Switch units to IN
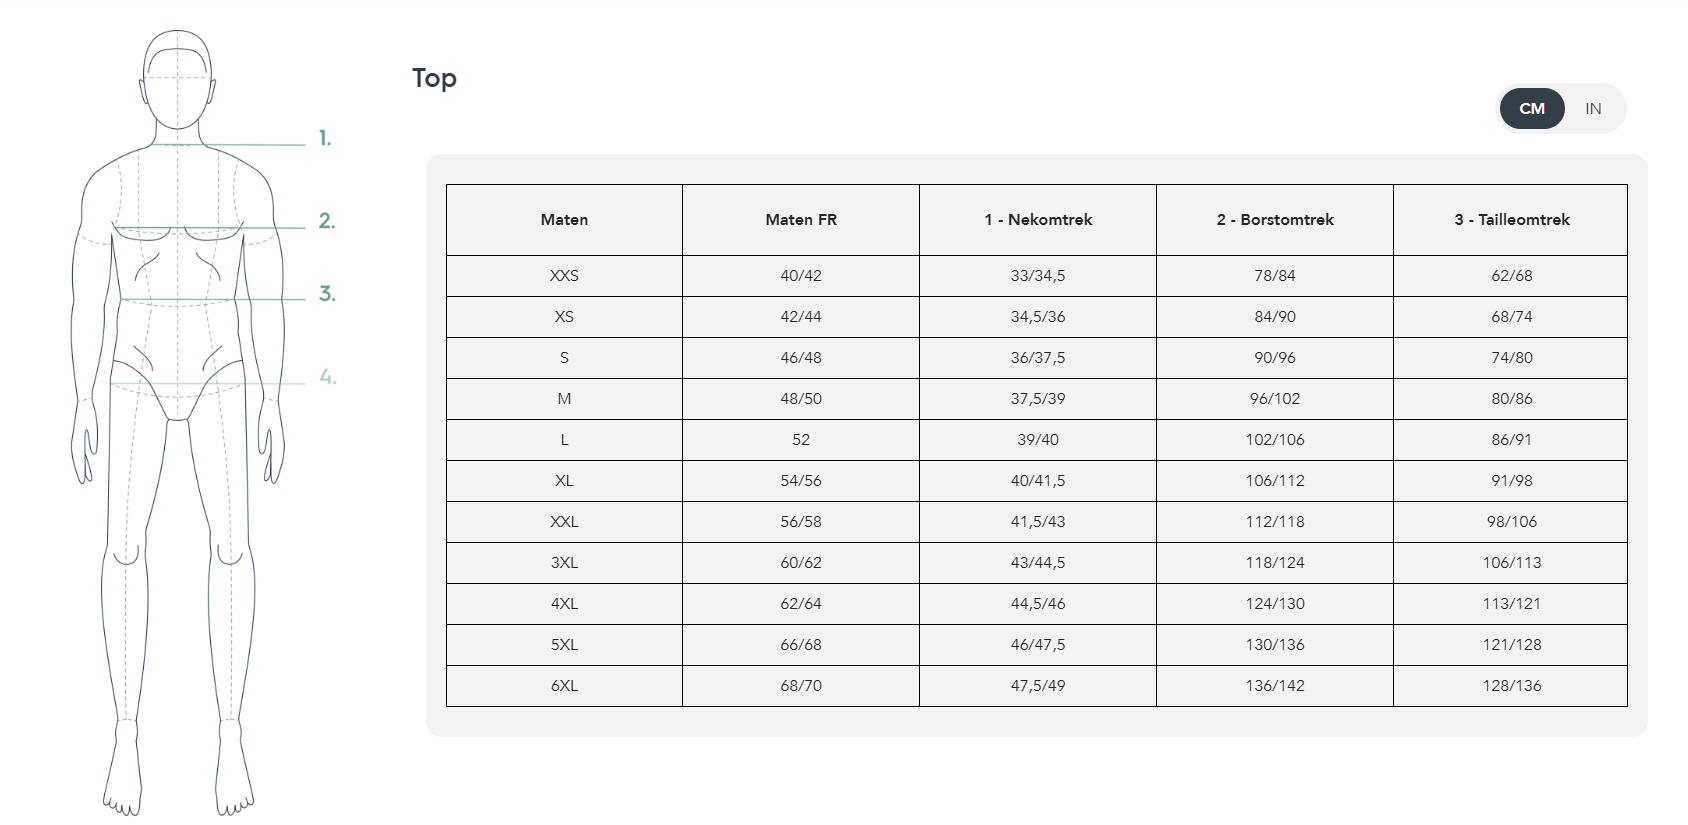Image resolution: width=1688 pixels, height=825 pixels. pos(1593,108)
